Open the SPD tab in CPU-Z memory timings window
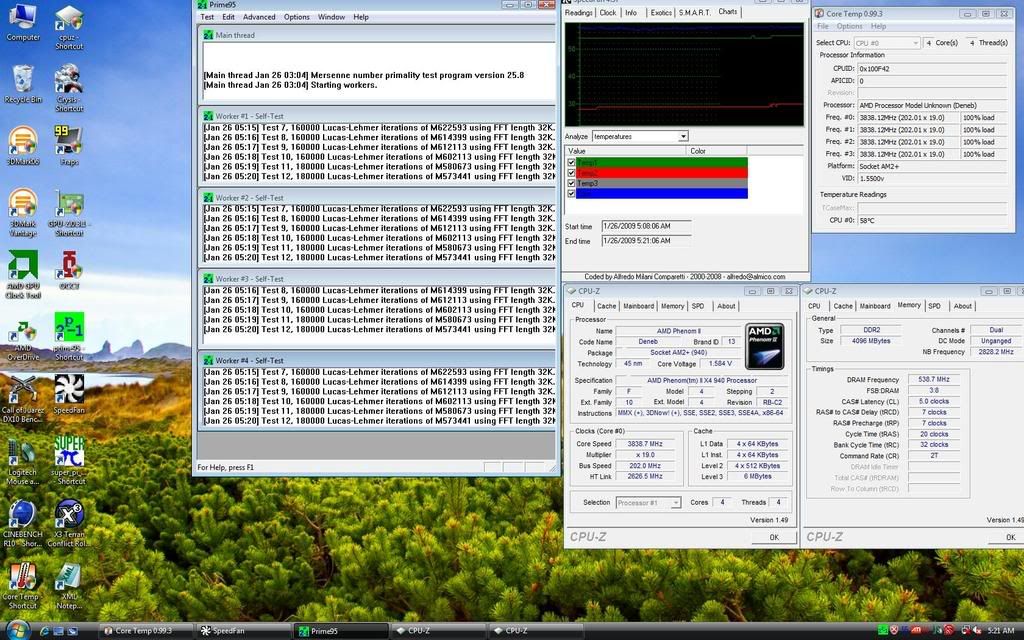Screen dimensions: 1024x640 point(935,306)
